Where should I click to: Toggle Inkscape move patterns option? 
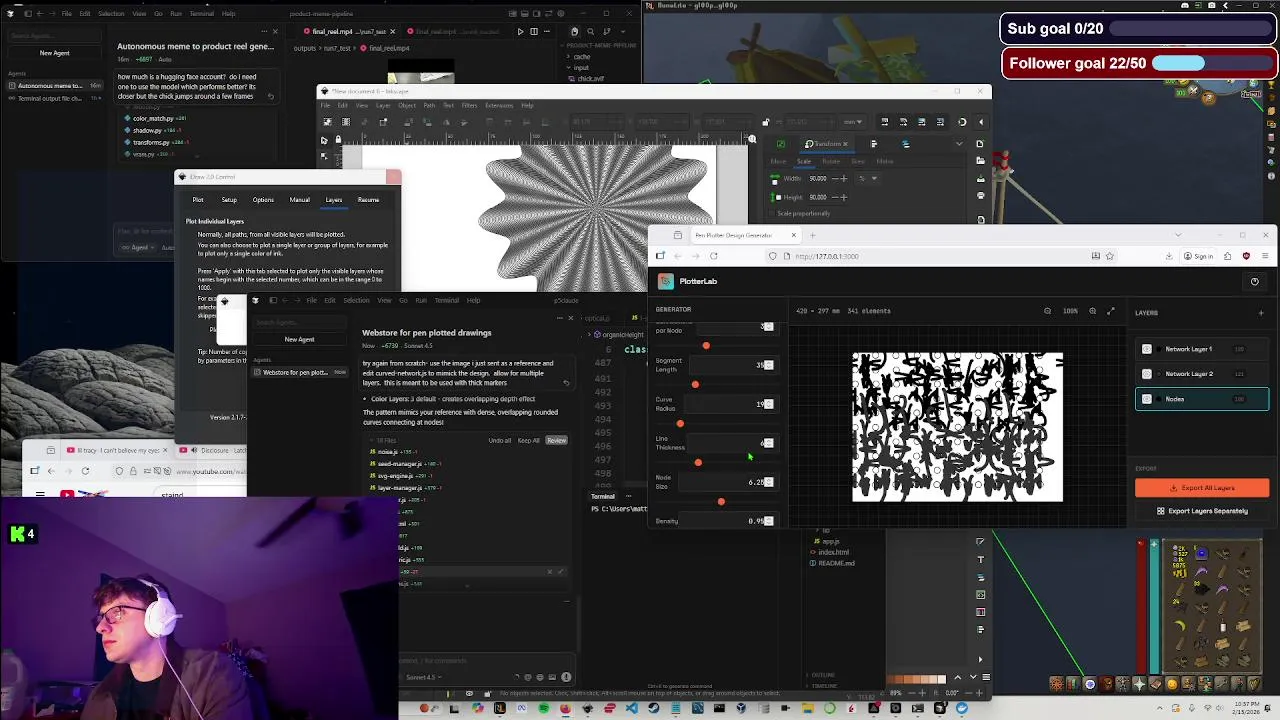coord(940,122)
